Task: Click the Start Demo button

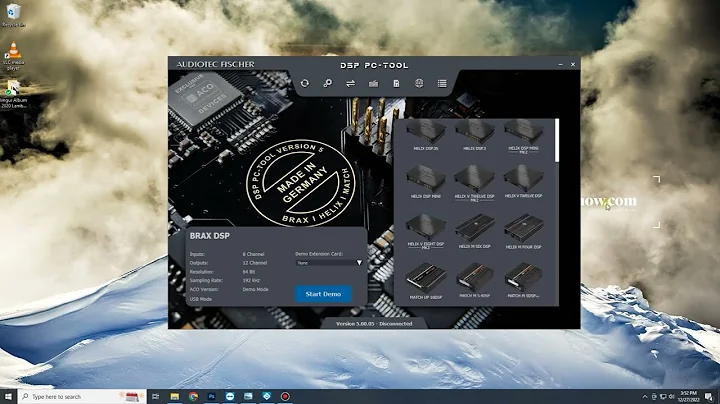Action: click(x=323, y=294)
